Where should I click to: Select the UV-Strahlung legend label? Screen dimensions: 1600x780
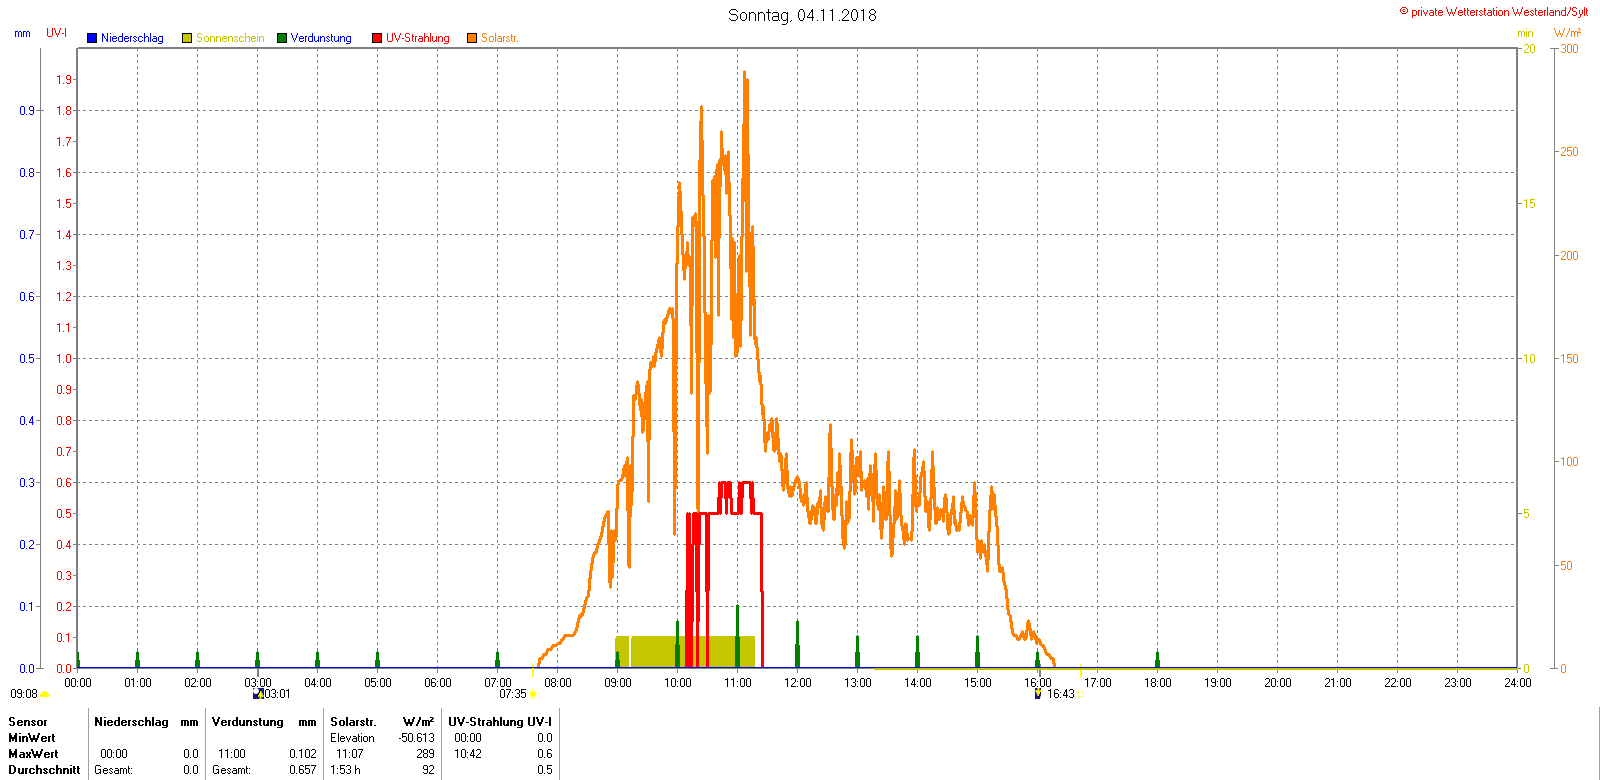pyautogui.click(x=418, y=38)
